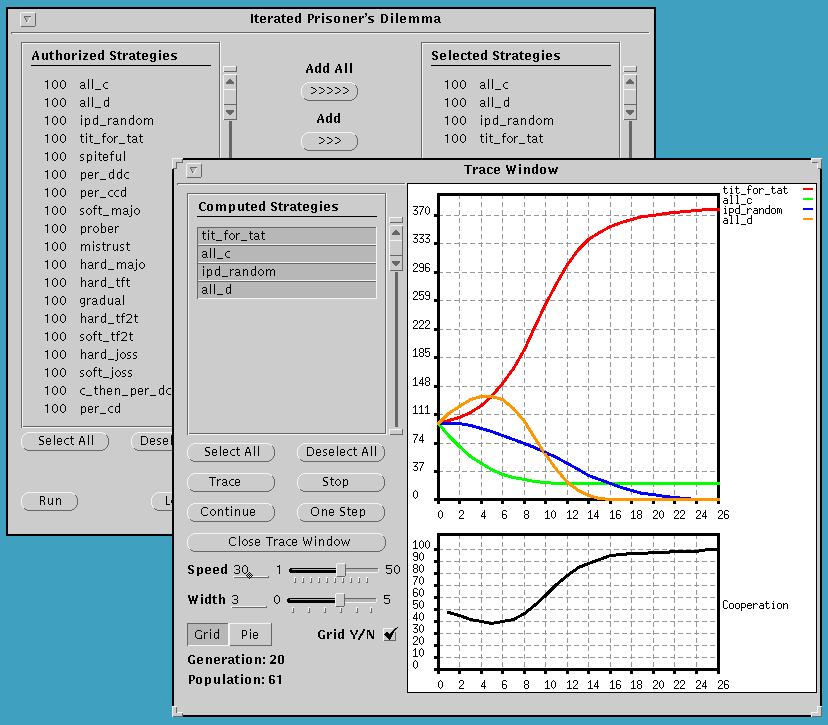Screen dimensions: 828x725
Task: Open the Trace Window title bar menu icon
Action: 194,170
